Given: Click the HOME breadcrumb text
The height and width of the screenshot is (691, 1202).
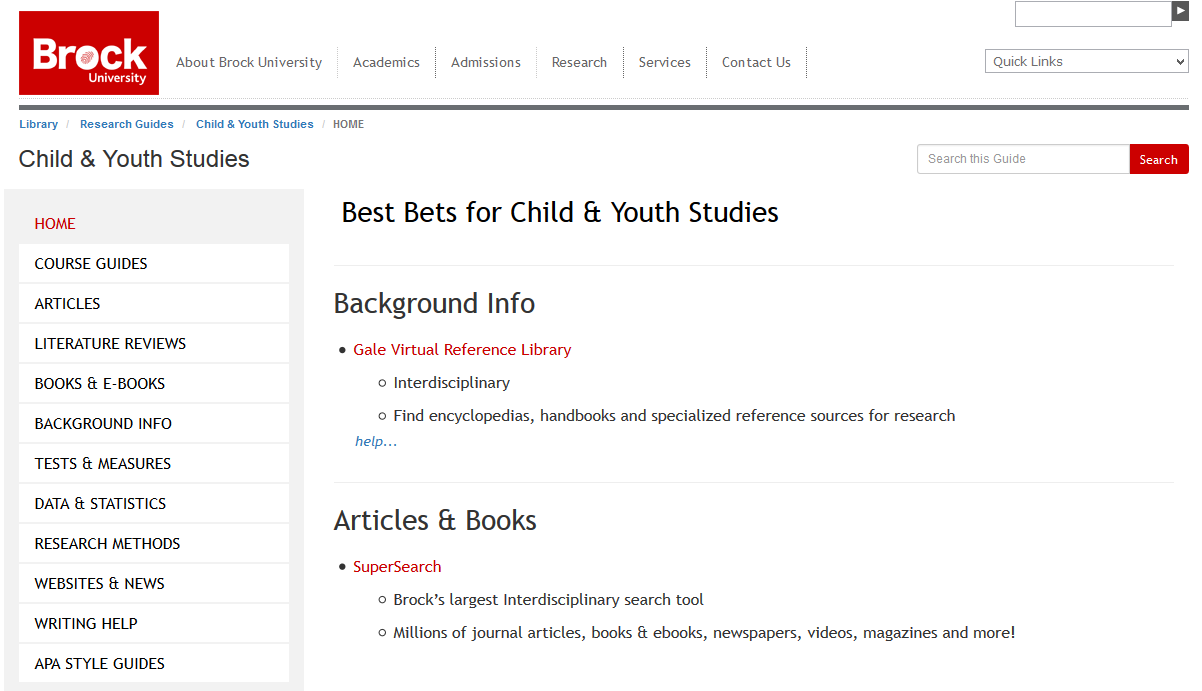Looking at the screenshot, I should [x=349, y=124].
